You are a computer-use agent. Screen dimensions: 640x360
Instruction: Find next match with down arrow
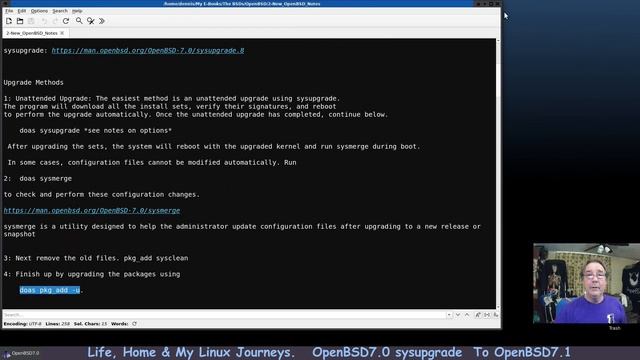(458, 315)
